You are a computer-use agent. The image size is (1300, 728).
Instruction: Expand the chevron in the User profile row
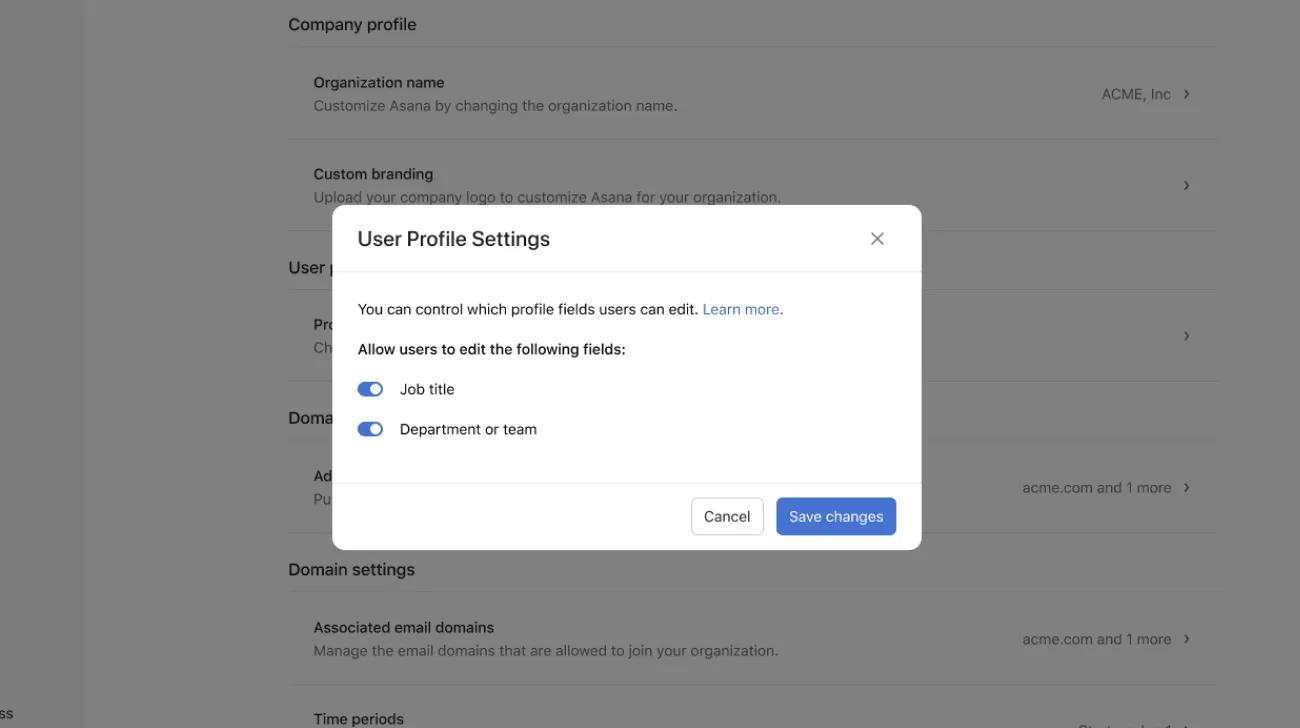coord(1186,335)
